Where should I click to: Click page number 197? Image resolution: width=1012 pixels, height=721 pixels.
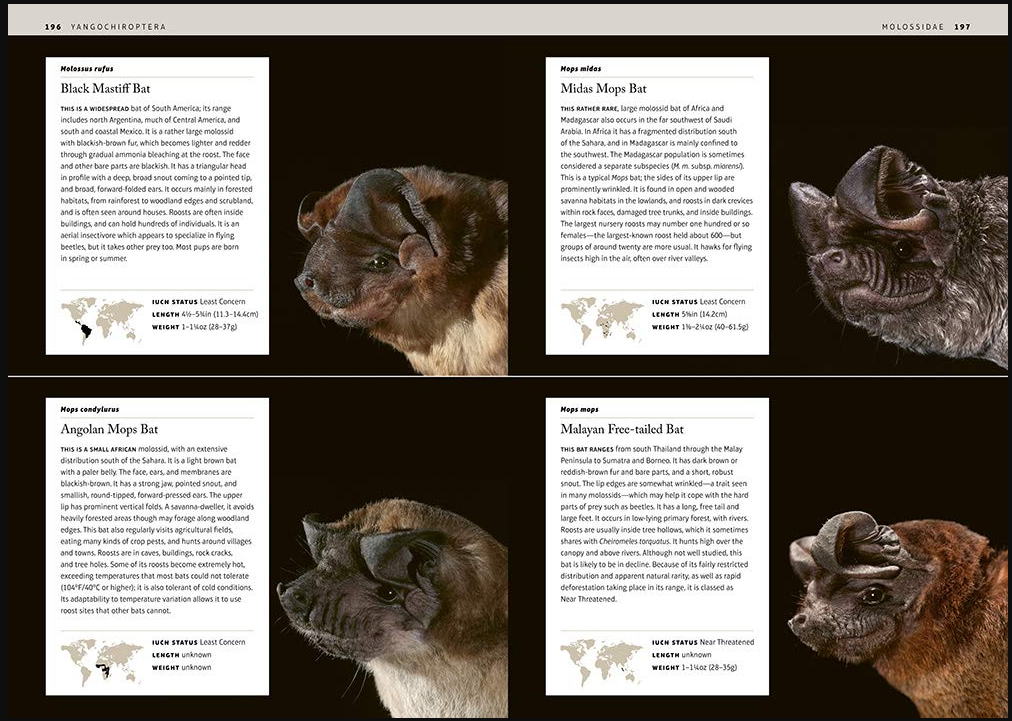(962, 27)
